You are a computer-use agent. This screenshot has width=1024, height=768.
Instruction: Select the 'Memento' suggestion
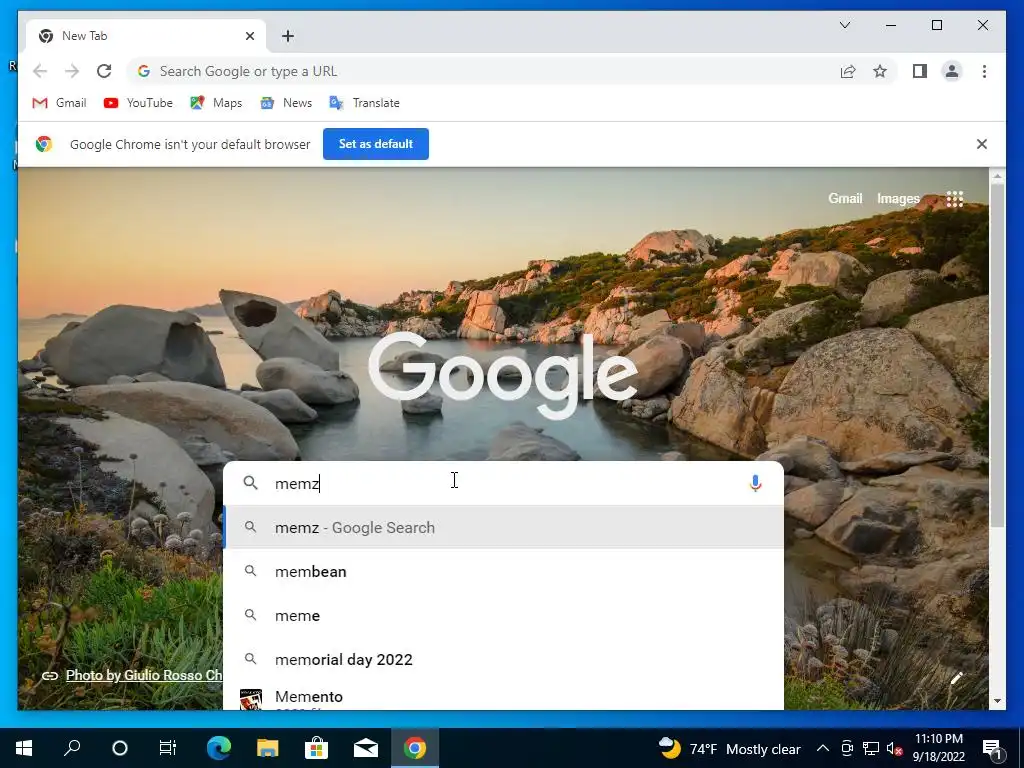(503, 697)
